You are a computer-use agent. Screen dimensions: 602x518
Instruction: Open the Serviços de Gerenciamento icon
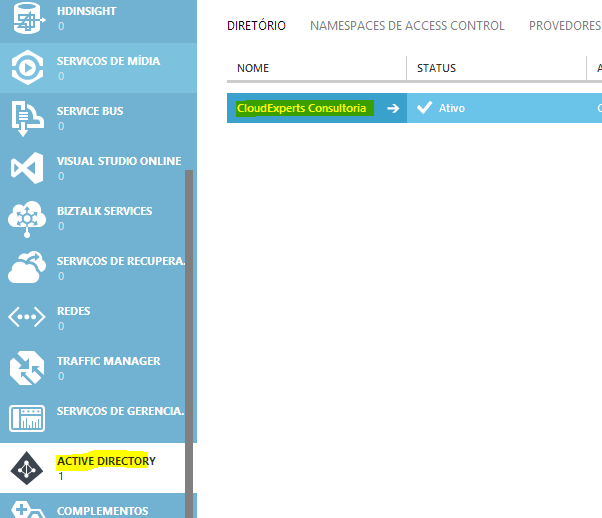(x=27, y=418)
